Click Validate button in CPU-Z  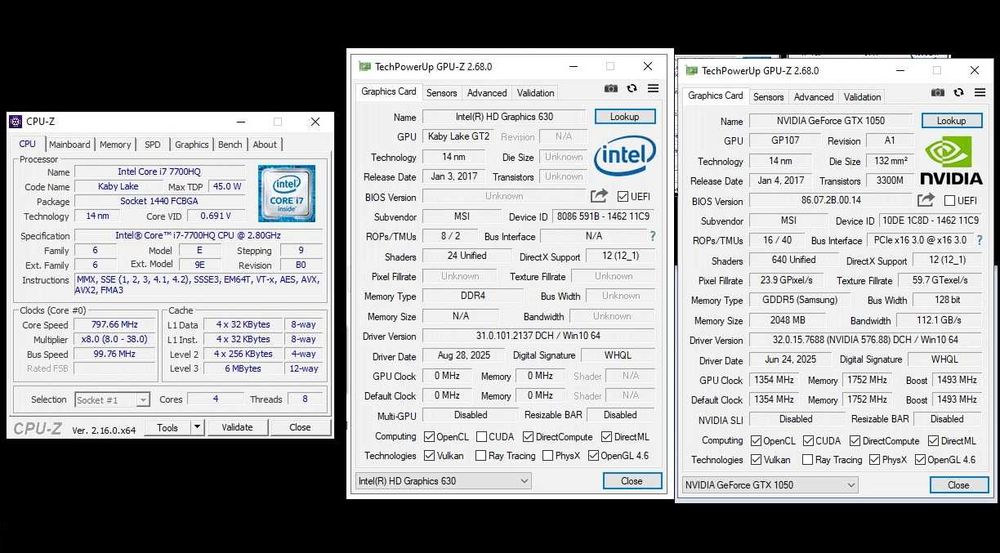(237, 427)
